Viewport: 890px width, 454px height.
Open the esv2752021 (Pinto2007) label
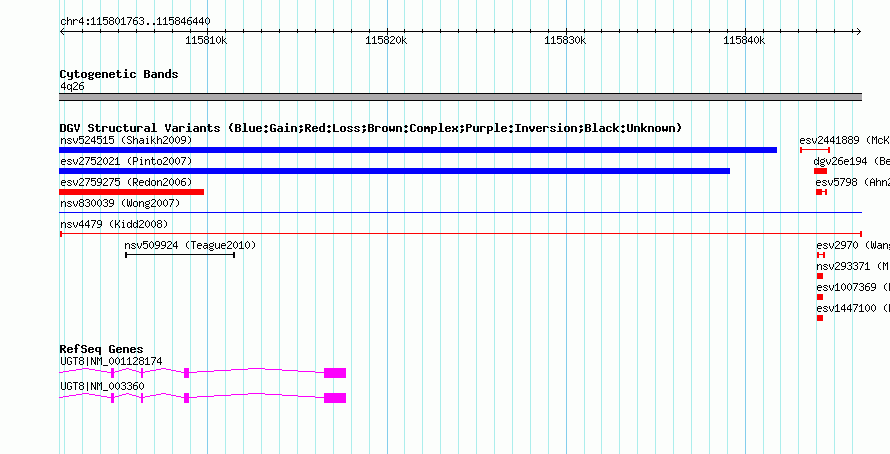click(126, 161)
